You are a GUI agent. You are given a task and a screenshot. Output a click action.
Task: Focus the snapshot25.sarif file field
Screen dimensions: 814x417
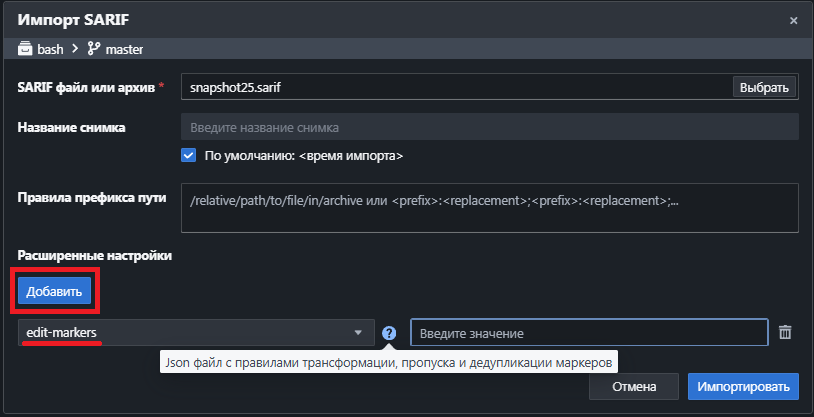[455, 87]
